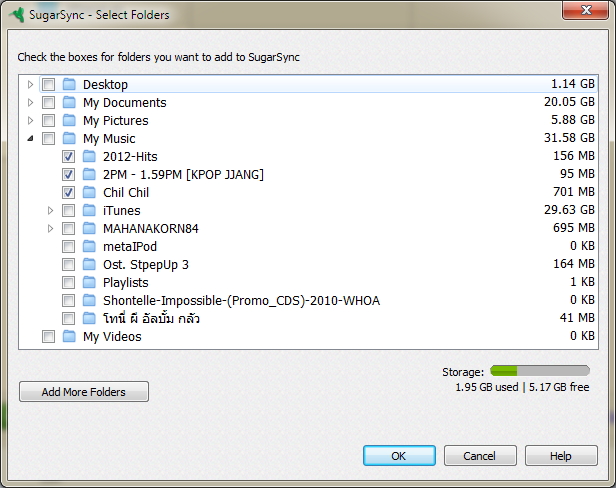616x488 pixels.
Task: Click the My Pictures folder icon
Action: point(69,121)
